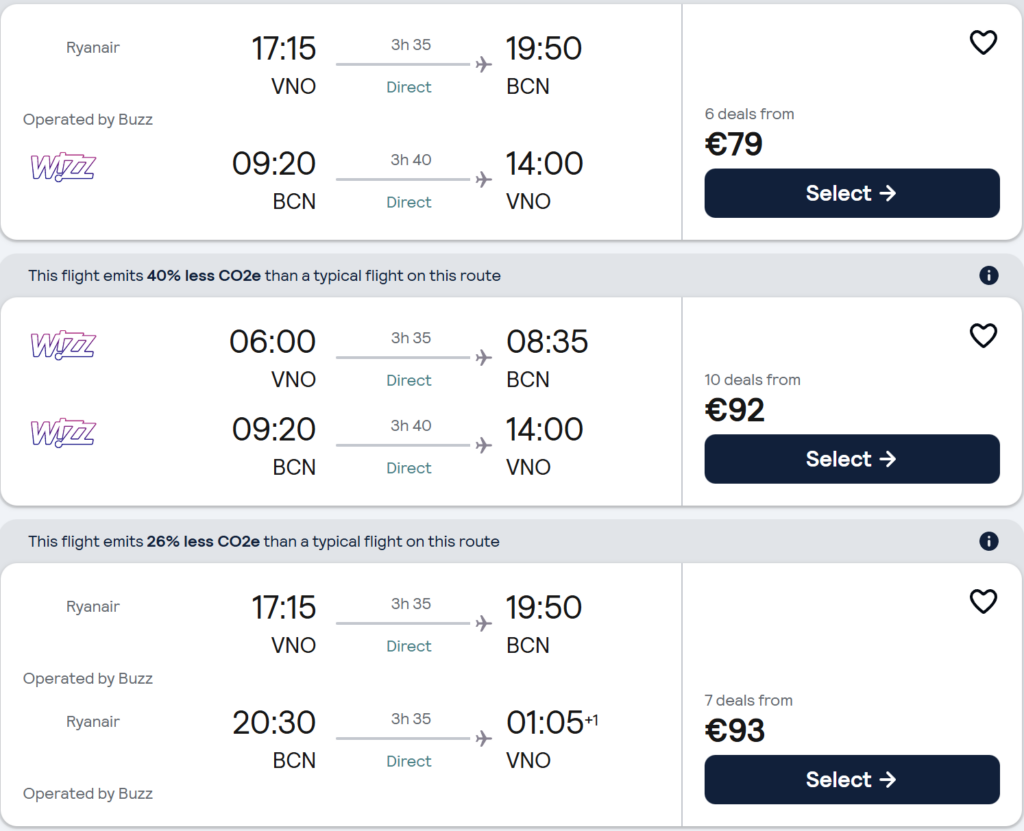Click the airplane icon on the 06:00 departure
1024x831 pixels.
tap(484, 356)
